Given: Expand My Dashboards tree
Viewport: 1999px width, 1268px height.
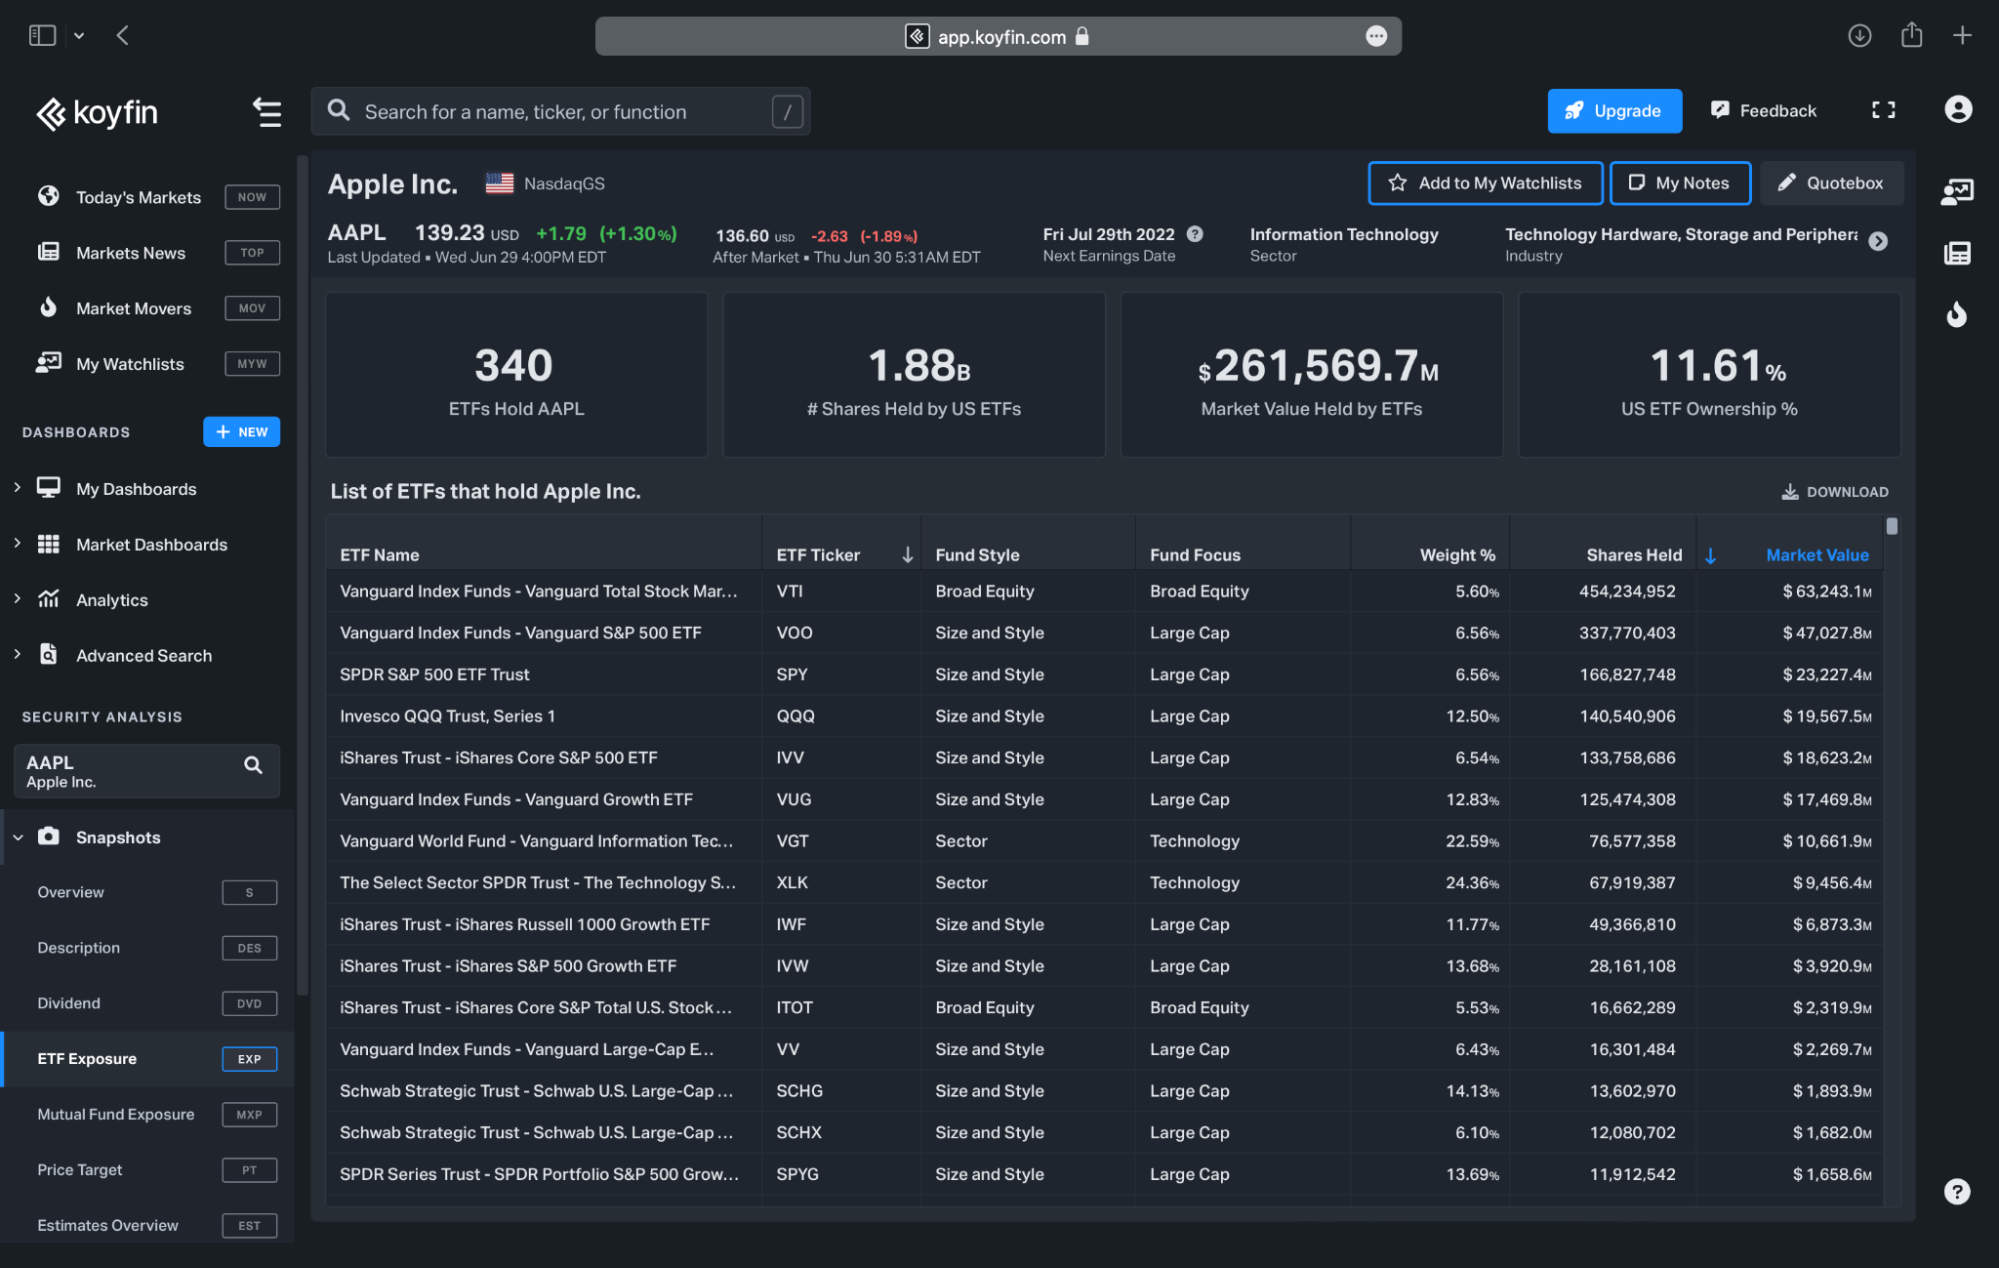Looking at the screenshot, I should 17,487.
